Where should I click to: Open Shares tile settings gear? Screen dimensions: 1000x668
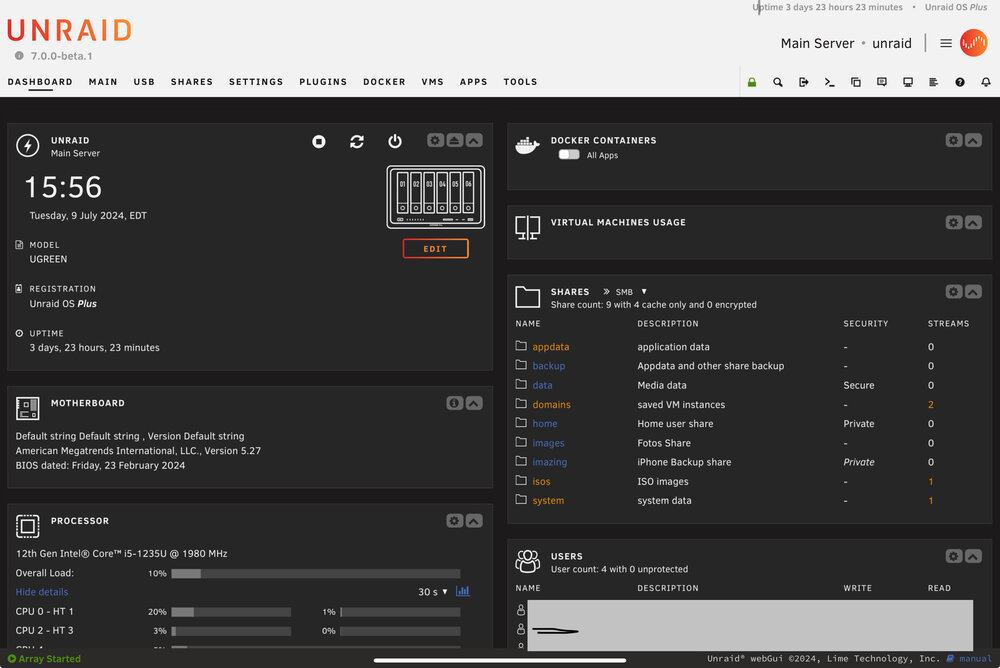click(954, 292)
